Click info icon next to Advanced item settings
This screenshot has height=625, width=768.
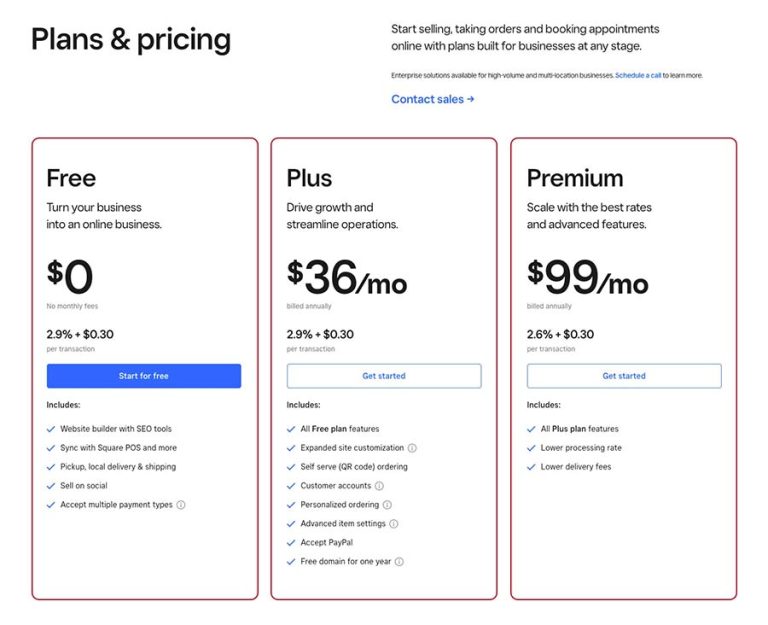pos(394,524)
